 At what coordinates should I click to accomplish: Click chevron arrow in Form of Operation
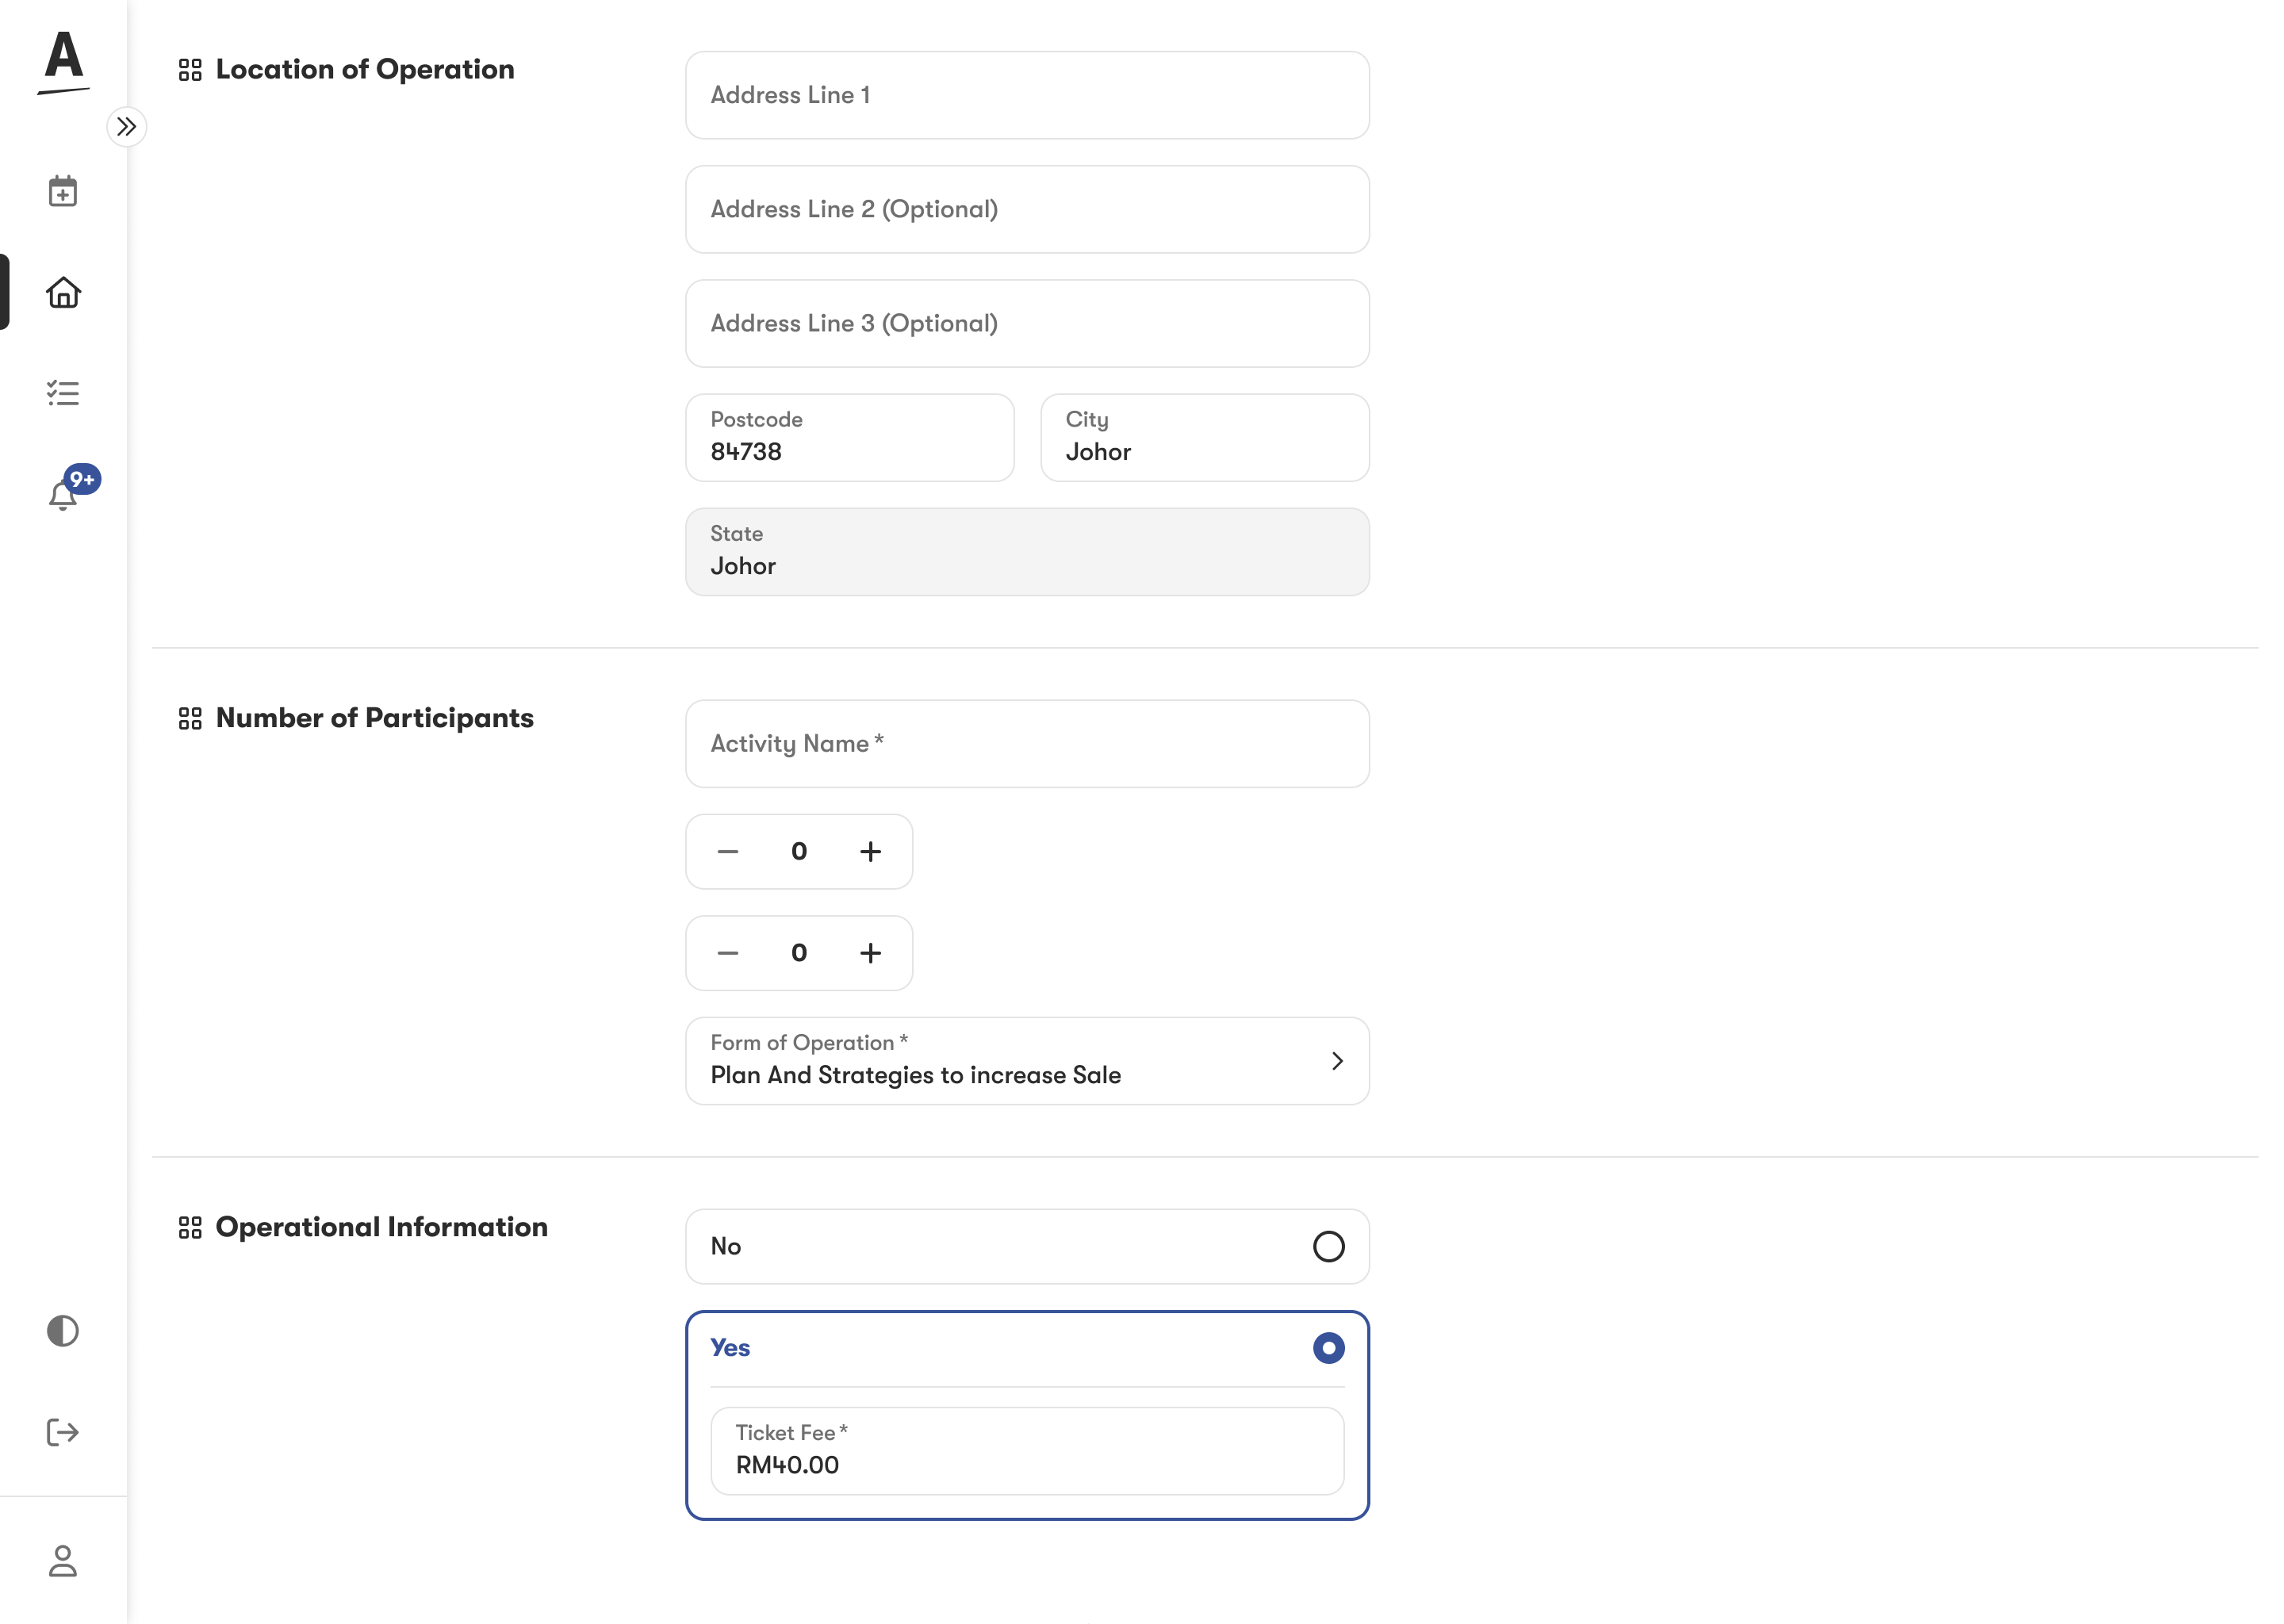click(1337, 1061)
